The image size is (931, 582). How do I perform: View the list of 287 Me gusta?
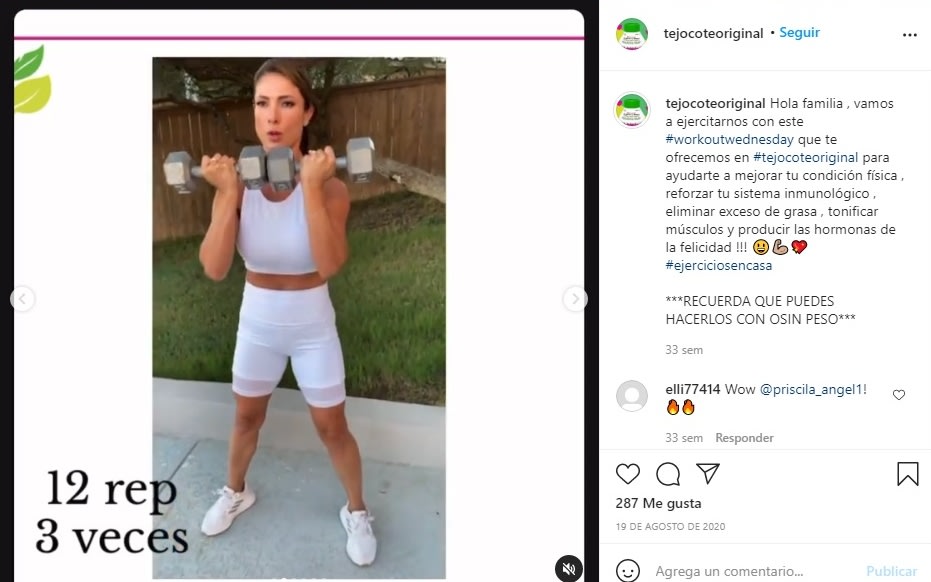pos(658,503)
